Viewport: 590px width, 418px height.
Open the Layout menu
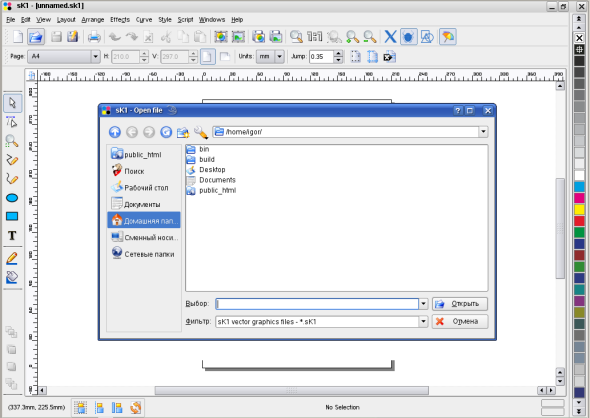pos(66,20)
